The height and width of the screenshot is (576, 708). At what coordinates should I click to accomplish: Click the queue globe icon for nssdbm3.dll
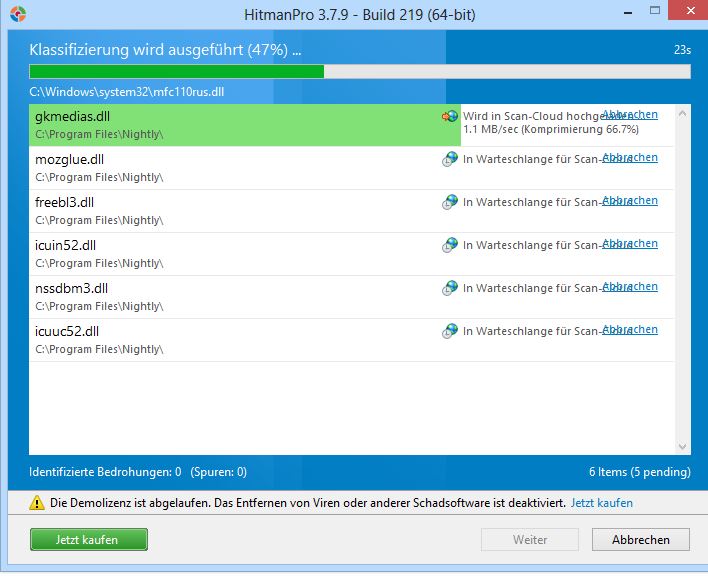tap(450, 288)
